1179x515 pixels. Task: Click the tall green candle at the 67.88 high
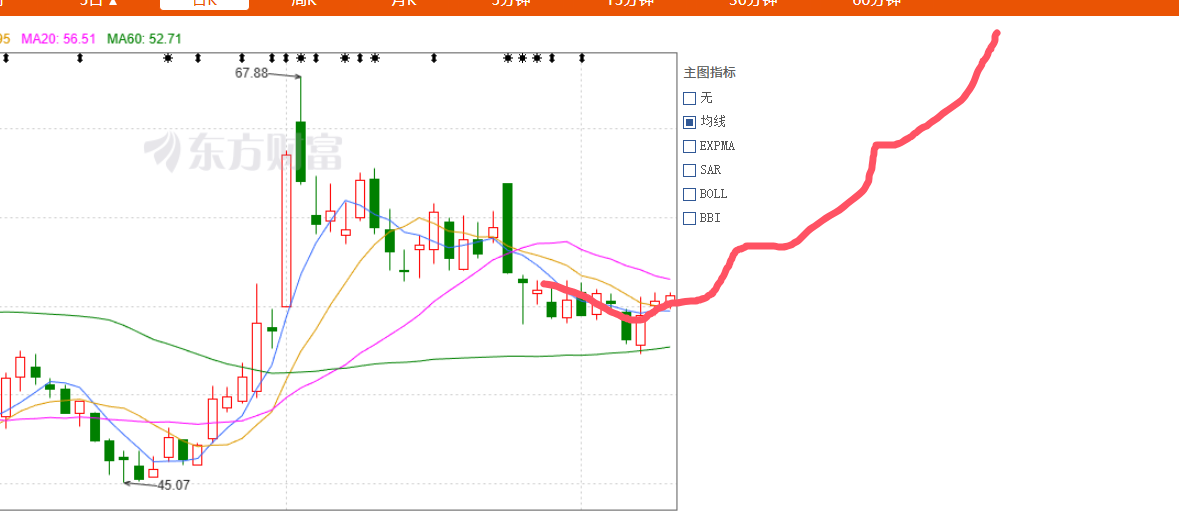click(301, 151)
